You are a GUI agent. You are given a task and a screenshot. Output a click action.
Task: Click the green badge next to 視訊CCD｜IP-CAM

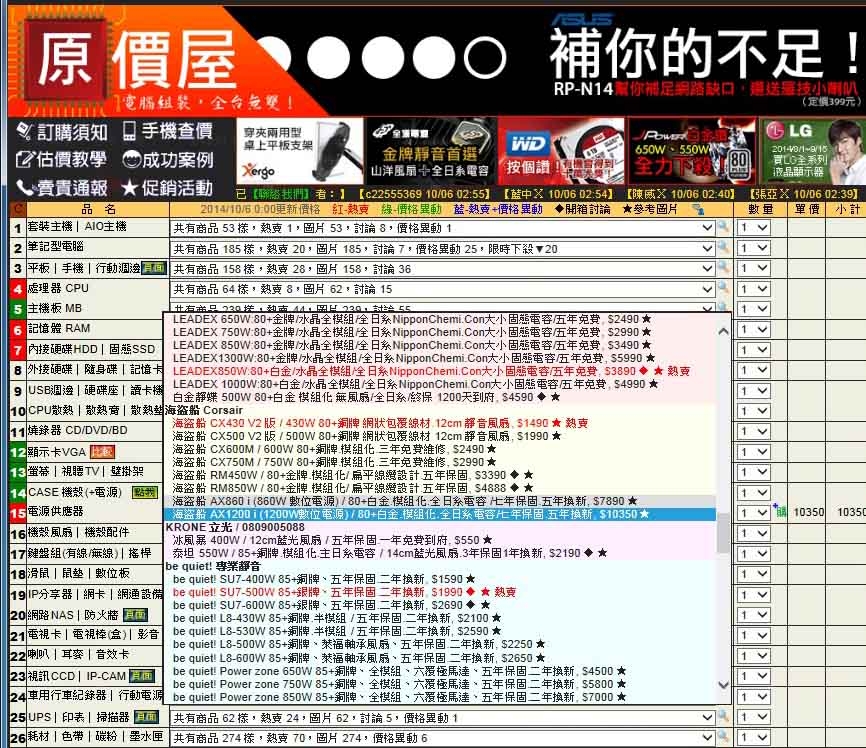click(142, 676)
